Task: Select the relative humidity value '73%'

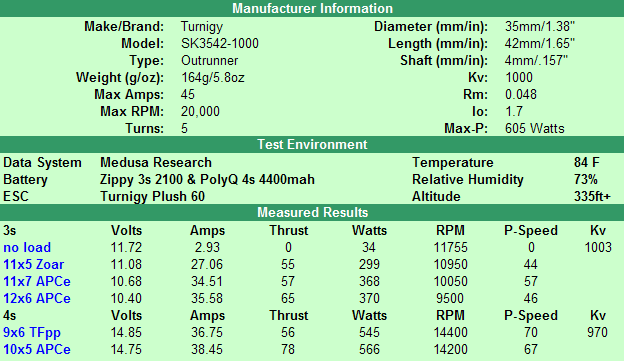Action: [586, 180]
